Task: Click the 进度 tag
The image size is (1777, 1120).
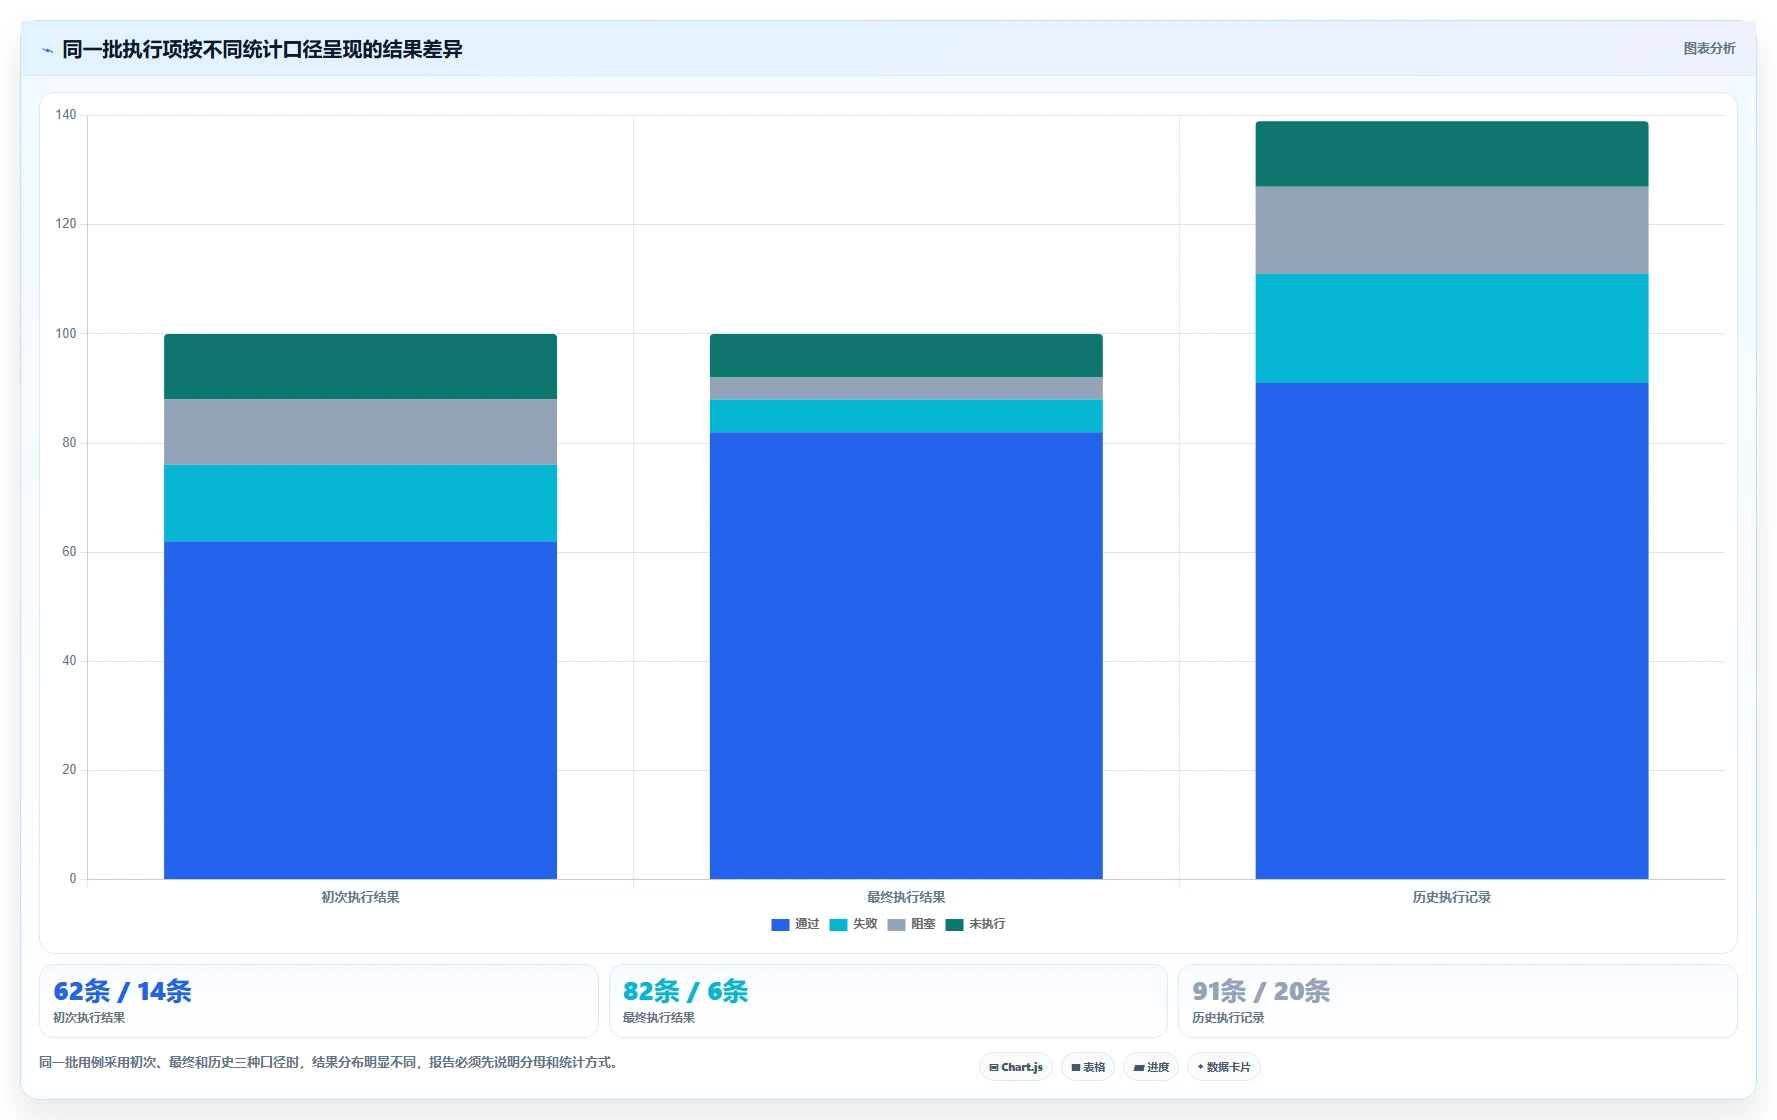Action: tap(1151, 1067)
